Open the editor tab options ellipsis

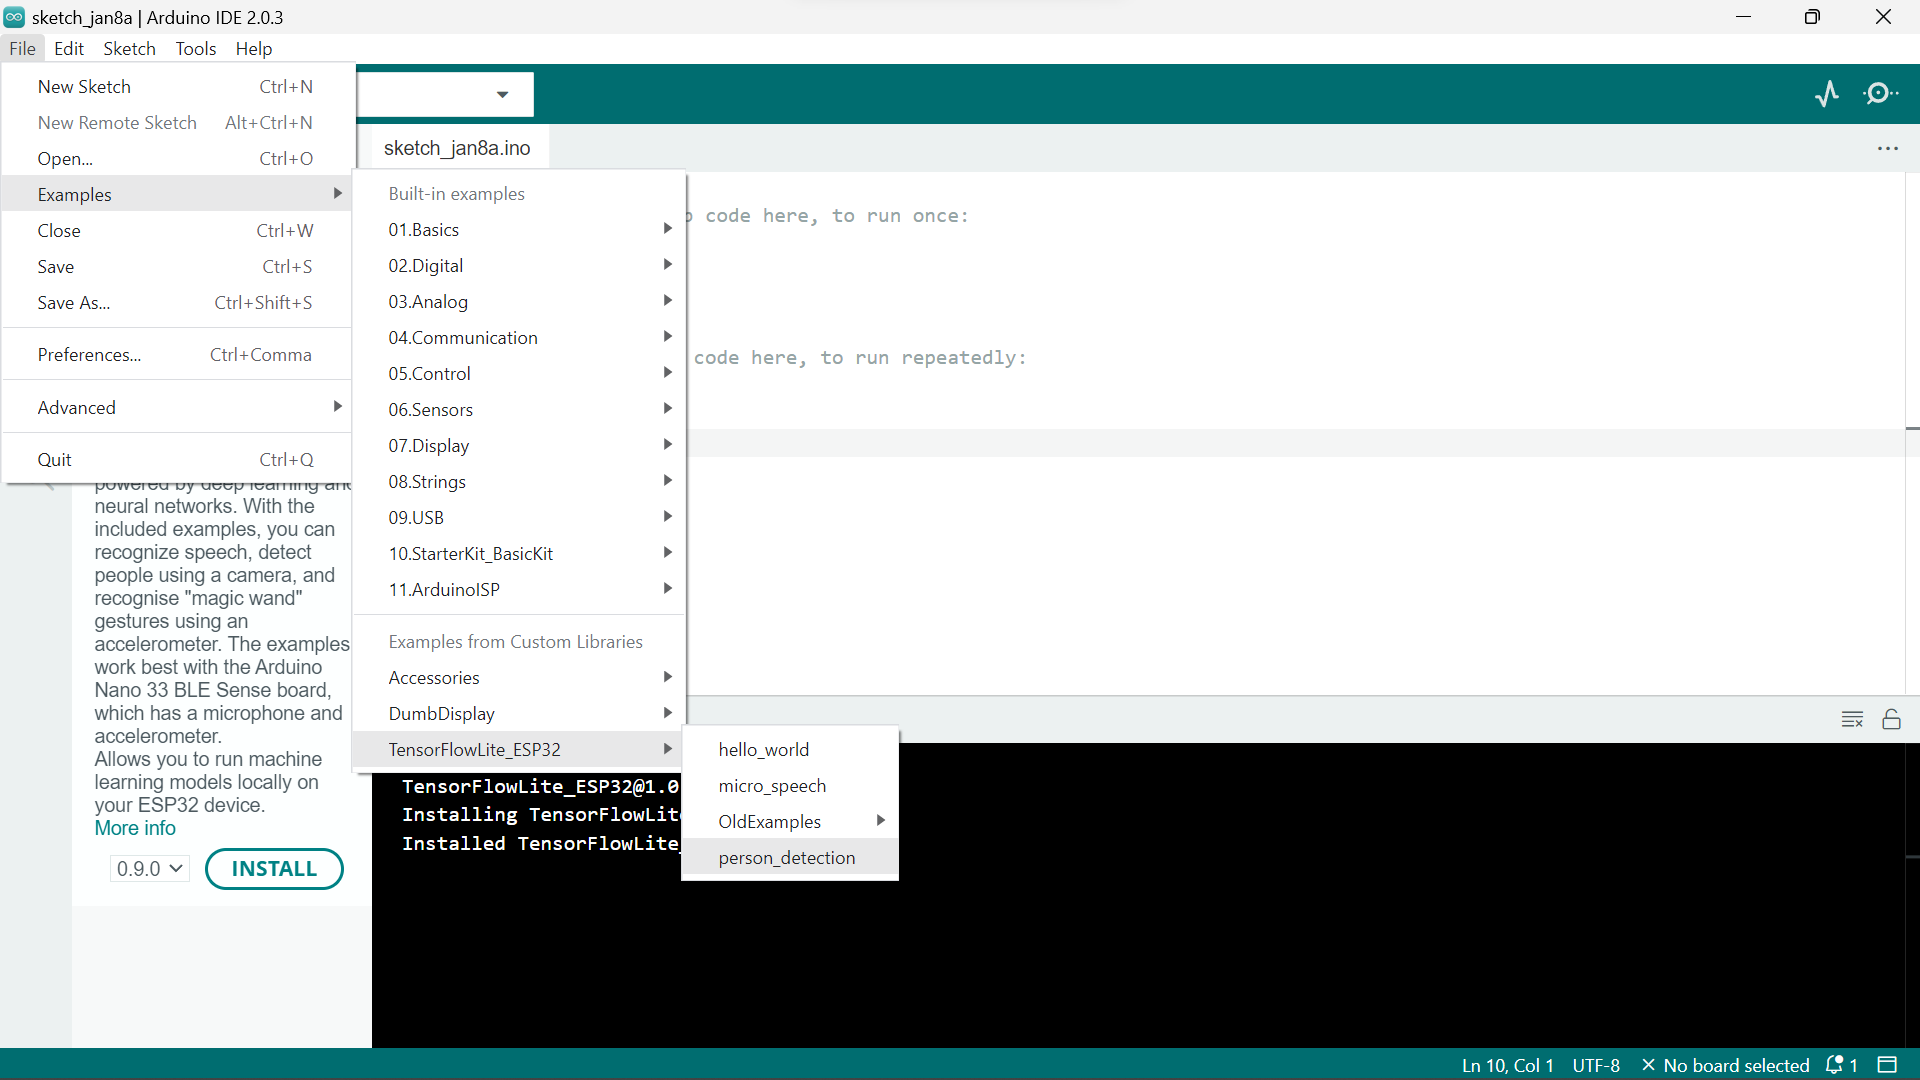[x=1888, y=149]
